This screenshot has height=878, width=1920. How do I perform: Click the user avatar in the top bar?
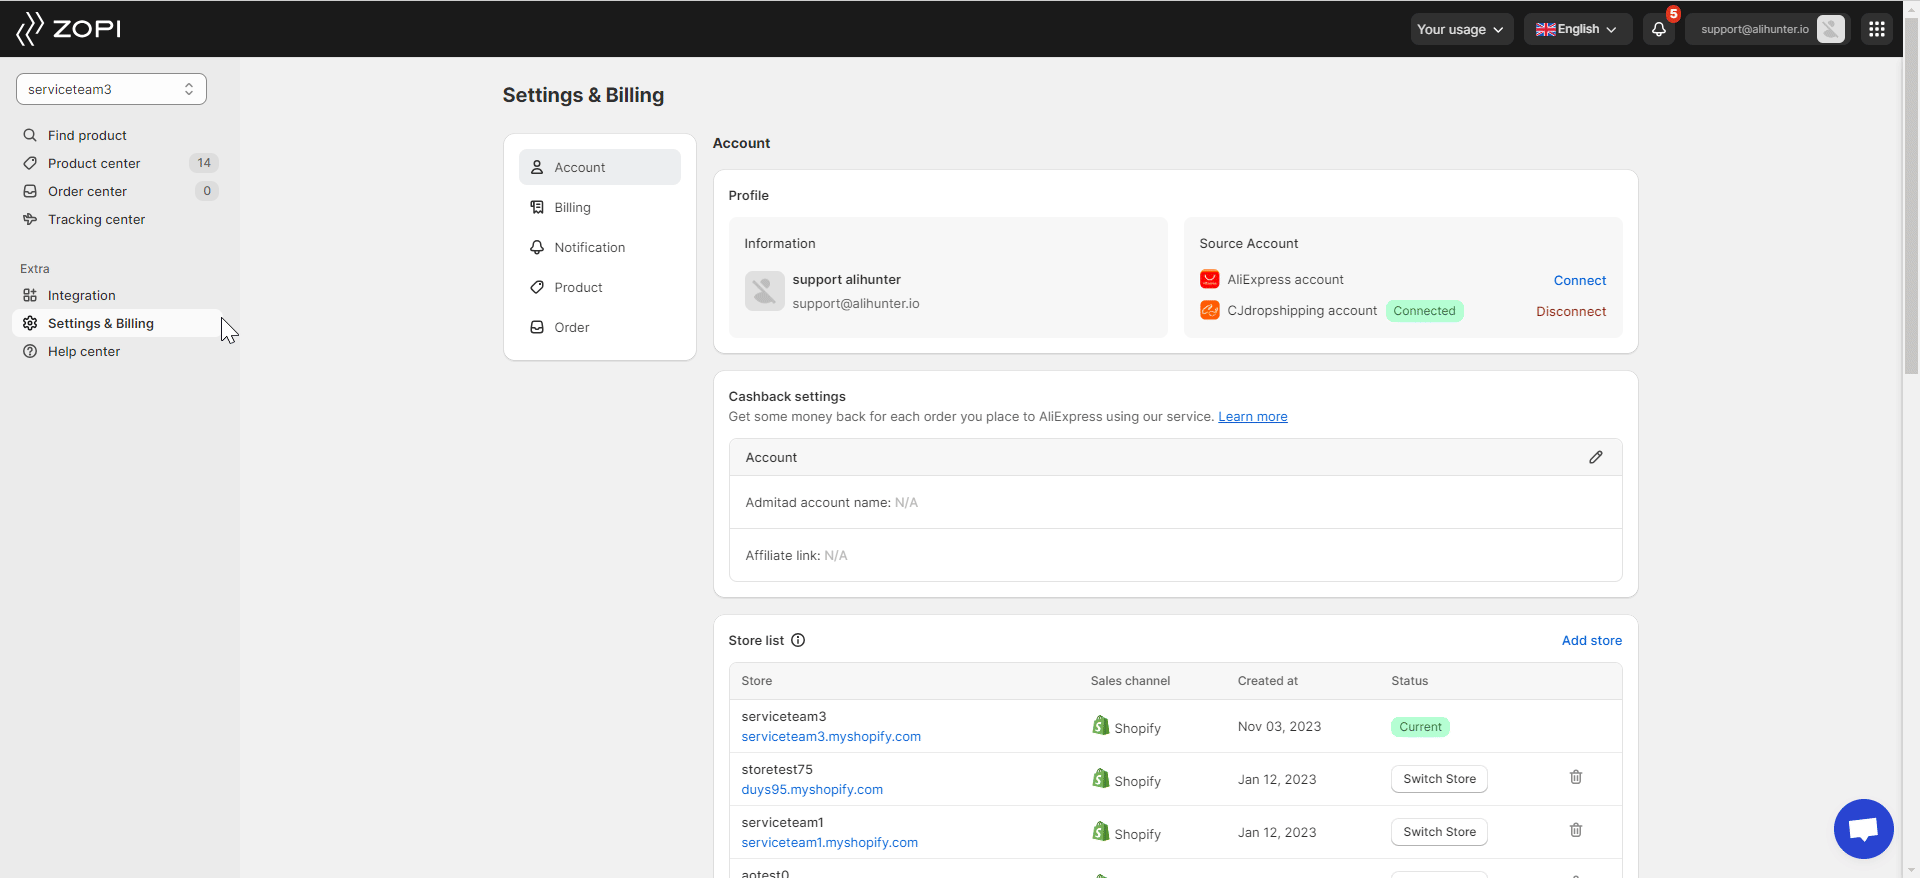(x=1830, y=29)
